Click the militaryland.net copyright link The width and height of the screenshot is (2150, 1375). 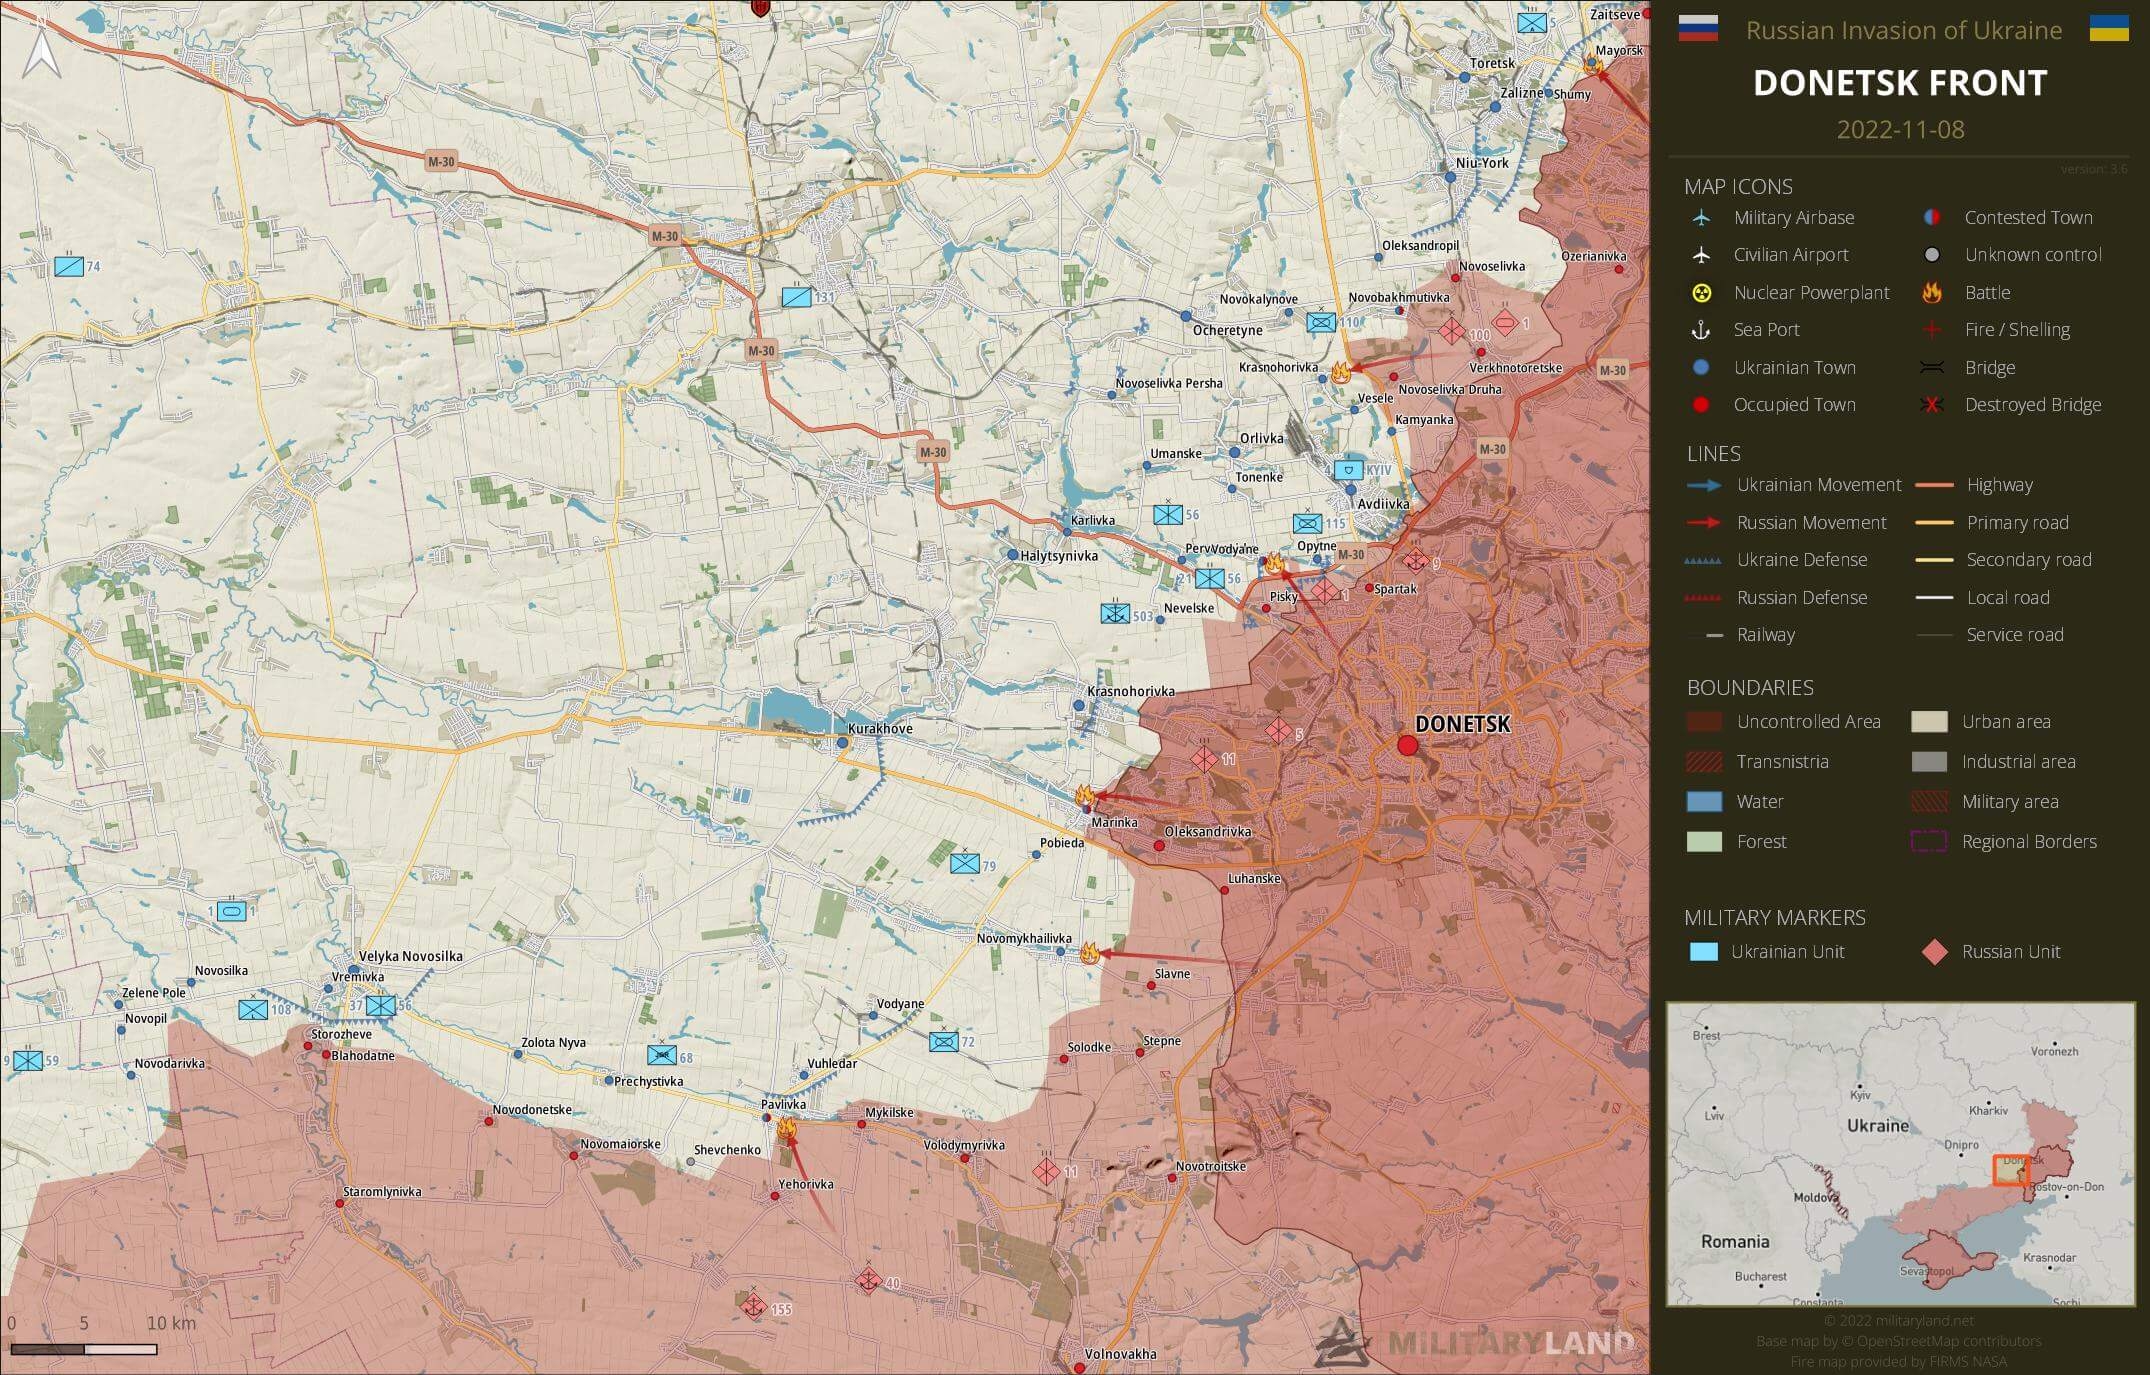(1898, 1320)
